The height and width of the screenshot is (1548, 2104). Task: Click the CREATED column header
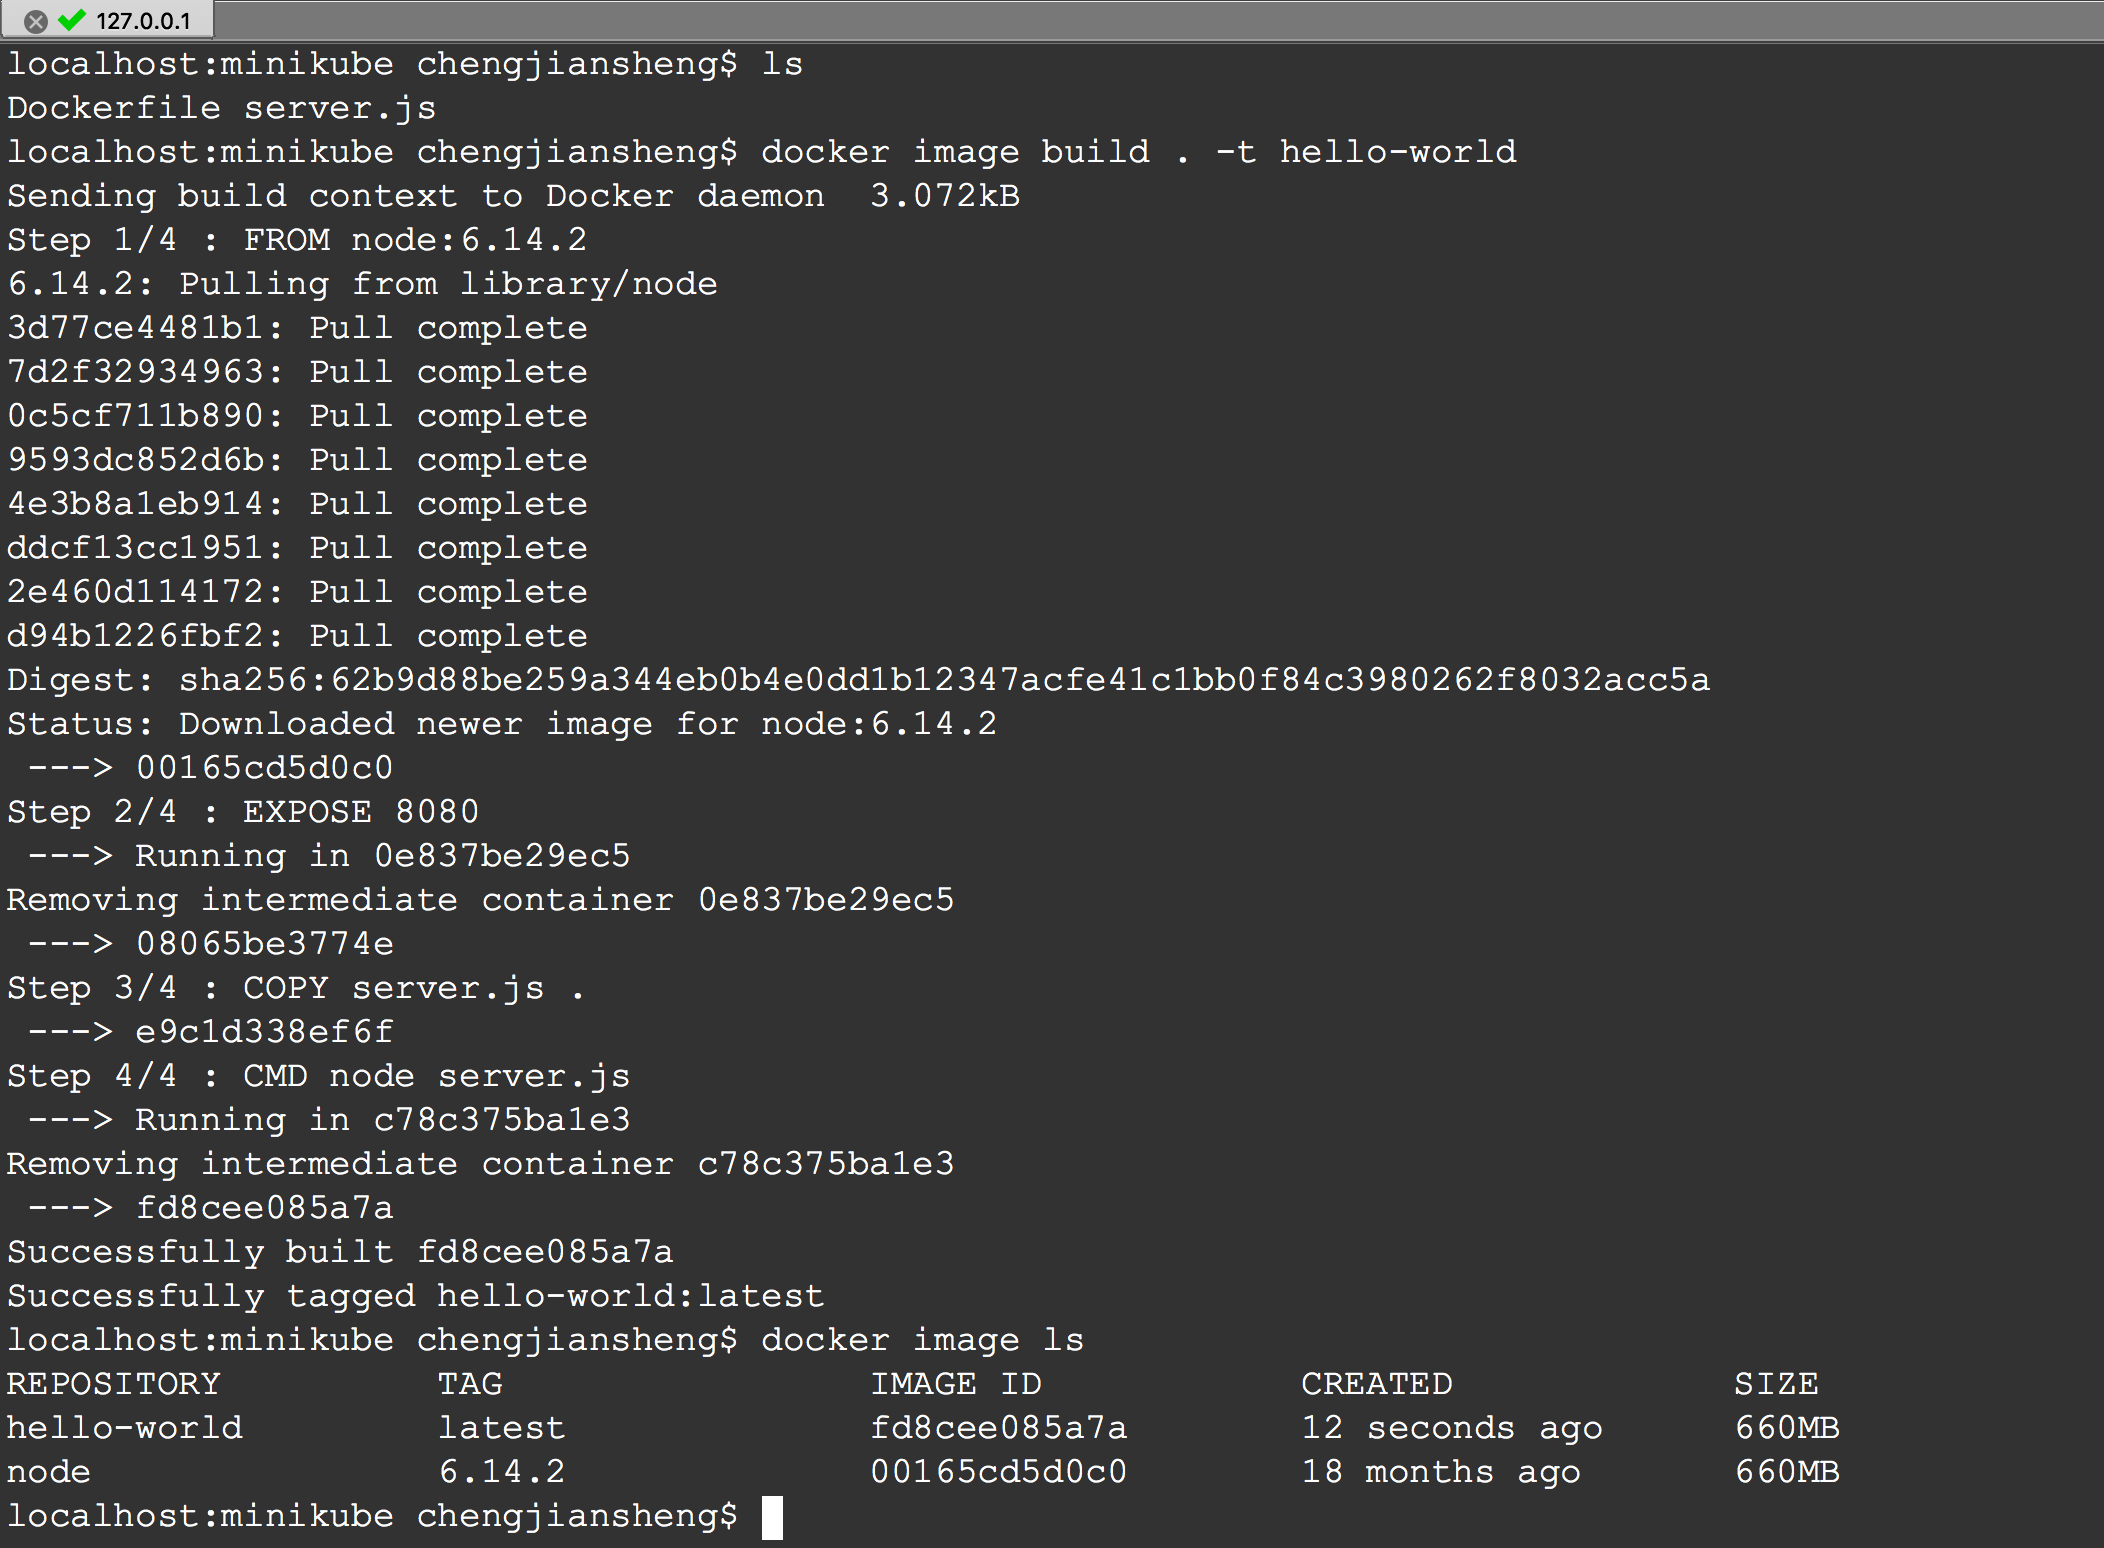(1376, 1384)
